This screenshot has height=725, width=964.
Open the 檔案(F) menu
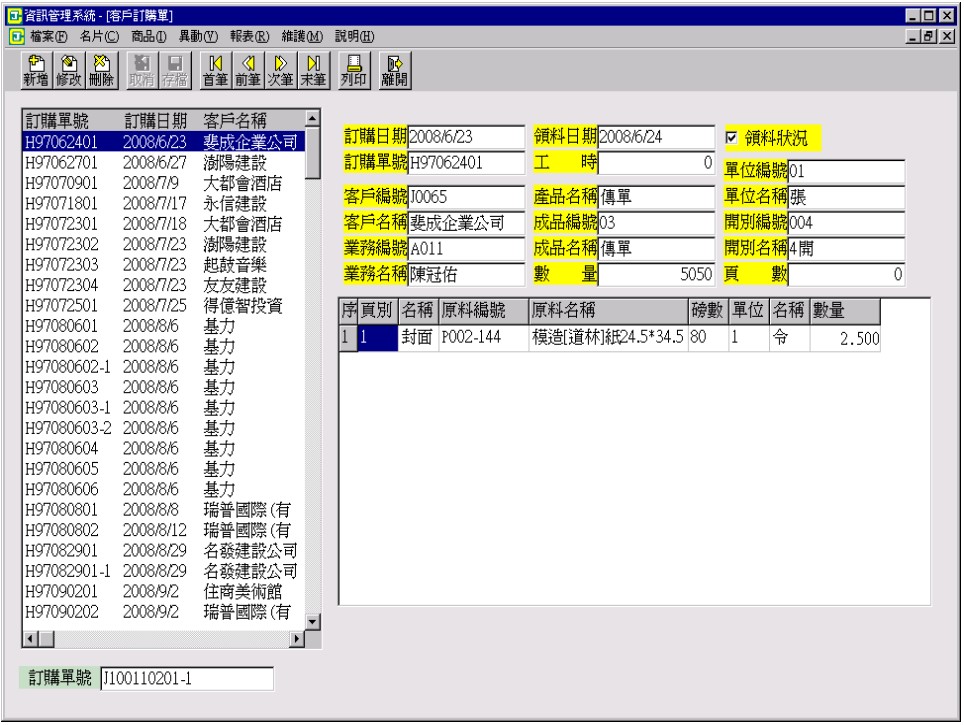click(x=49, y=36)
